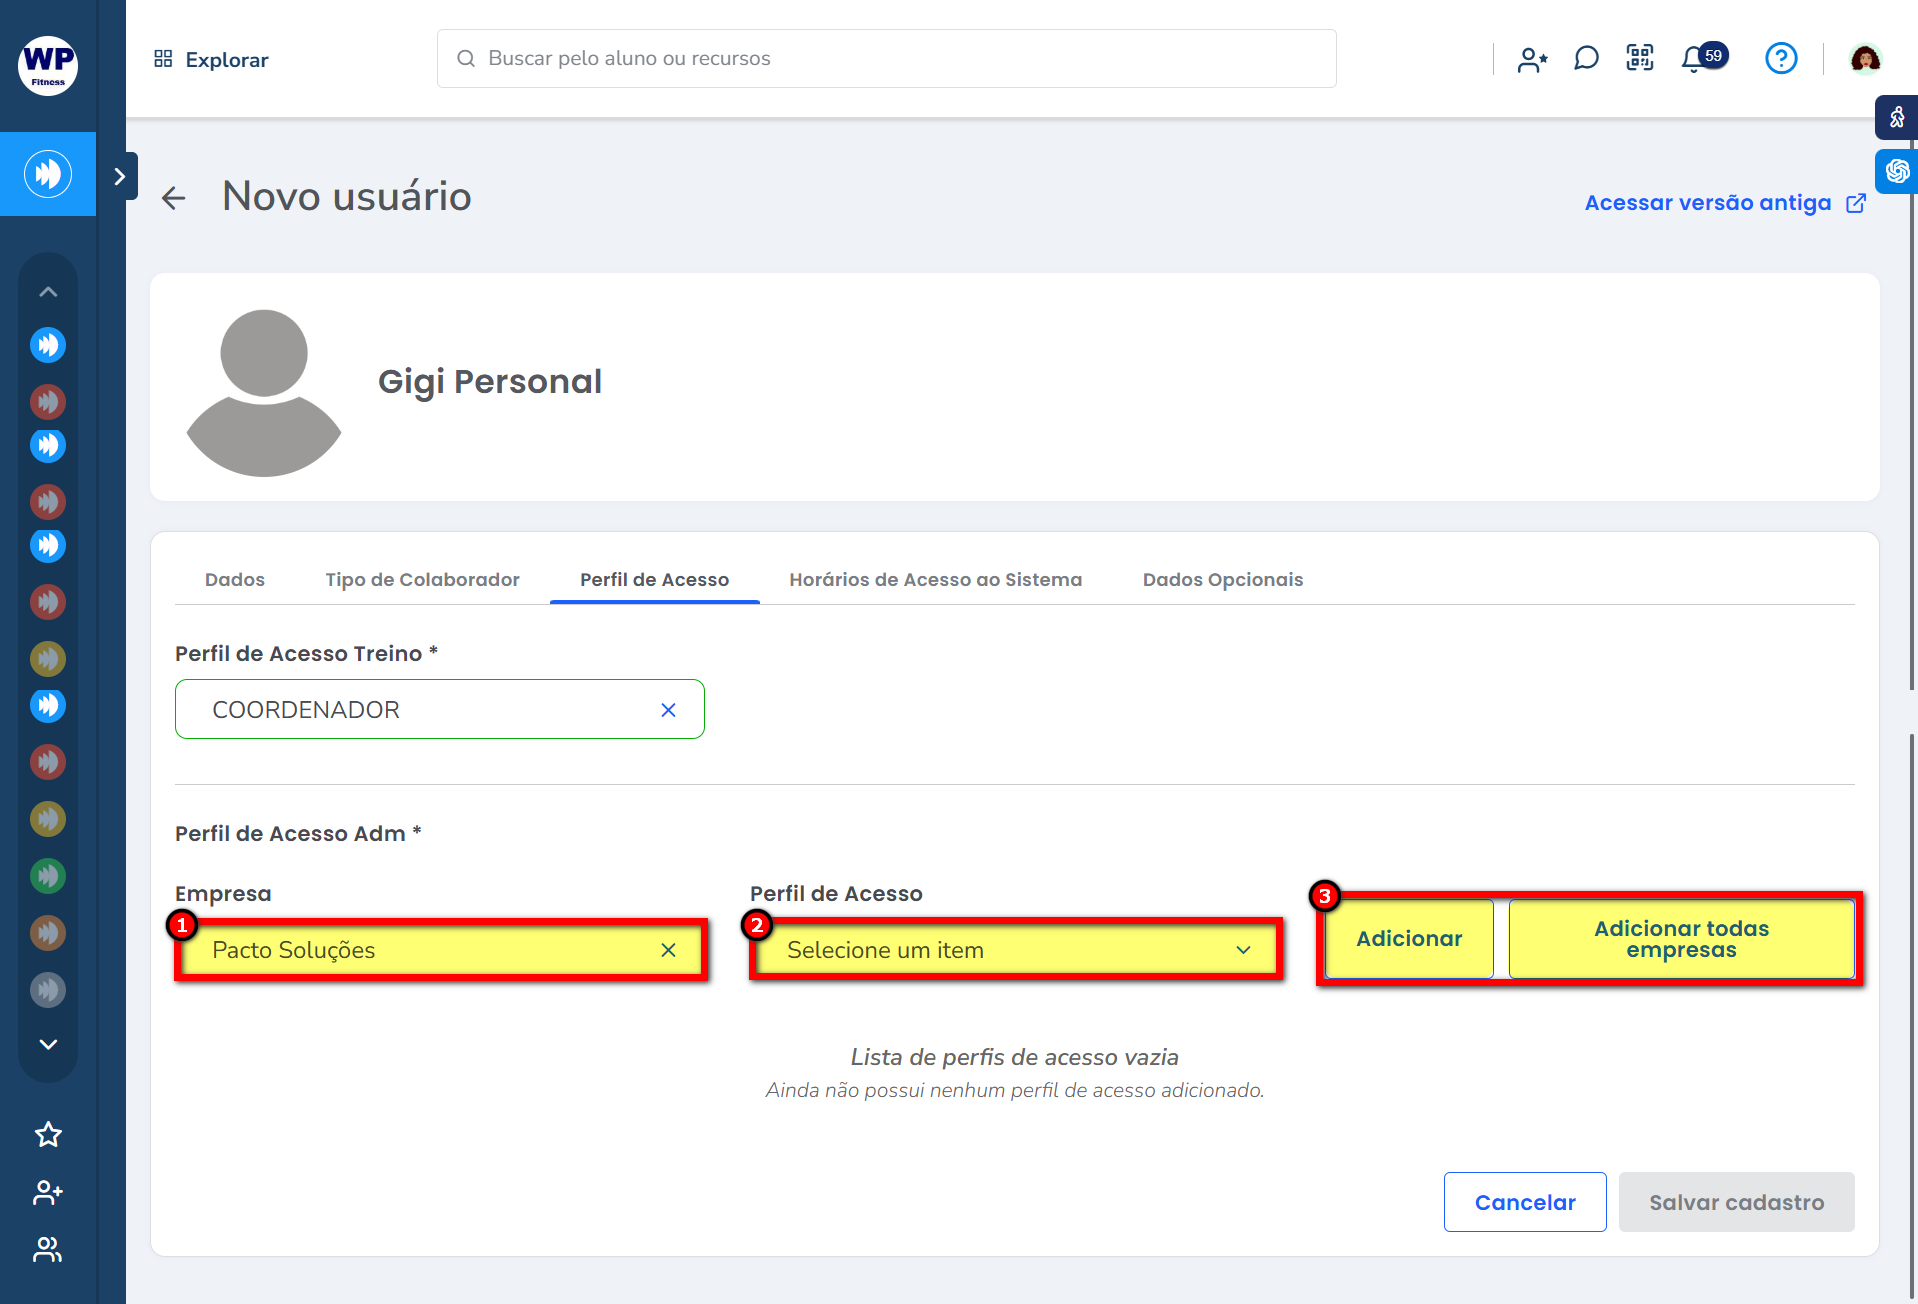1918x1304 pixels.
Task: Clear the Pacto Soluções company selection
Action: [668, 950]
